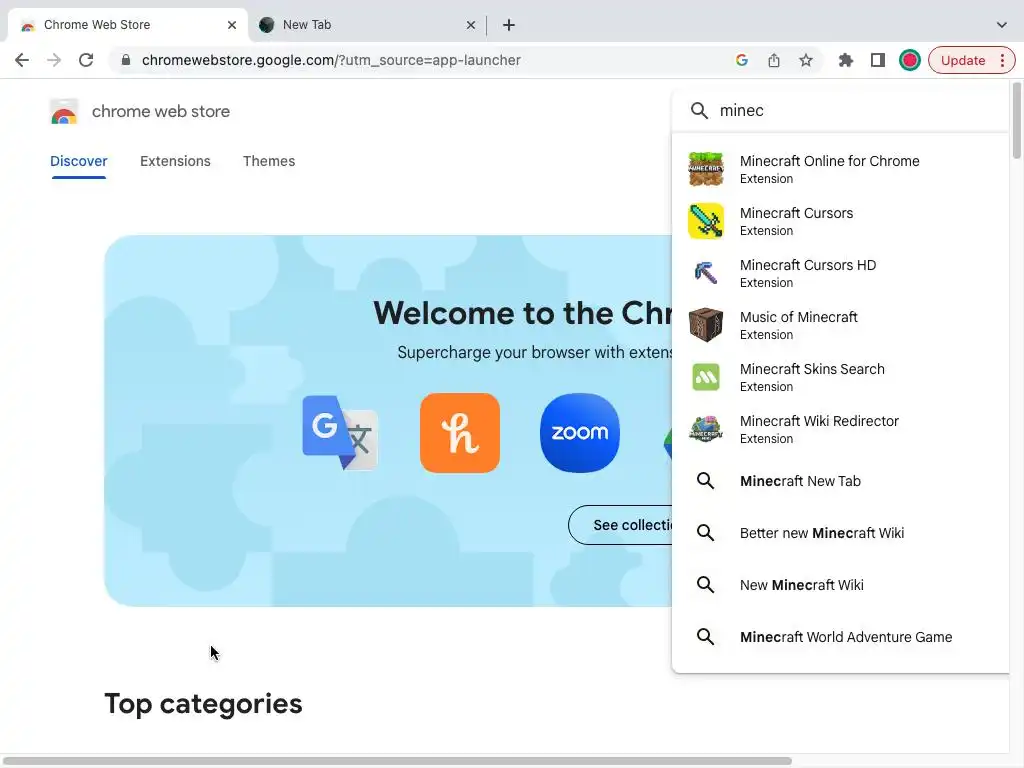Open the Extensions tab
Viewport: 1024px width, 768px height.
coord(175,161)
